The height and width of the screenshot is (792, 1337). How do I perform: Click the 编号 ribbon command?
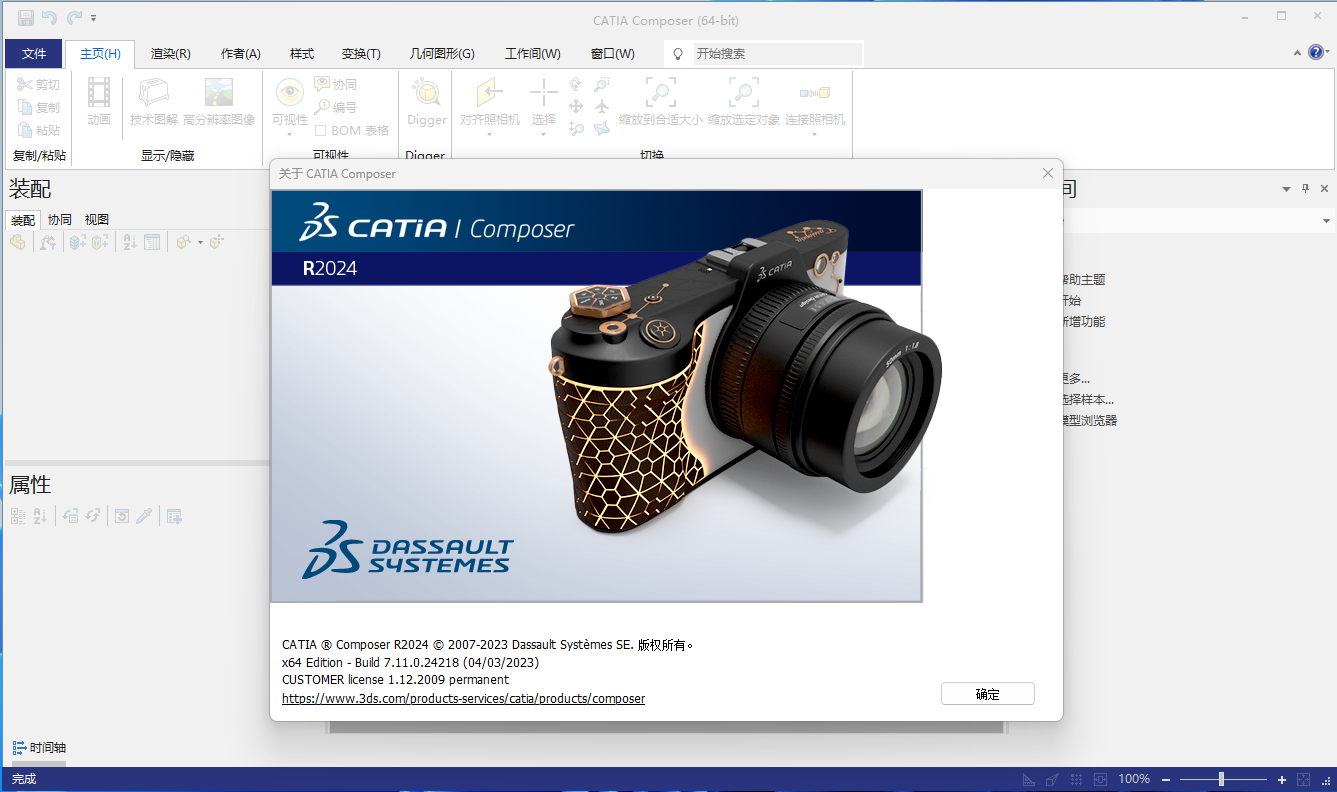(335, 107)
